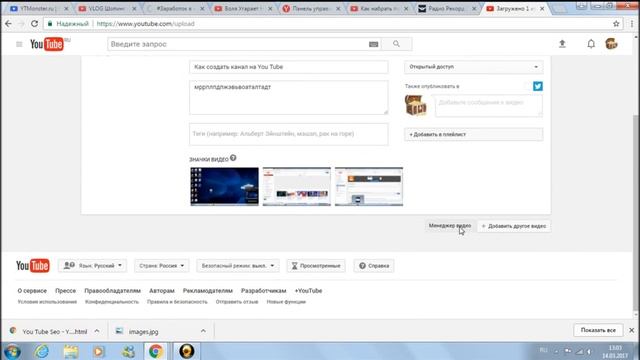The height and width of the screenshot is (360, 640).
Task: Click the 'Просмотренные' history button
Action: coord(316,266)
